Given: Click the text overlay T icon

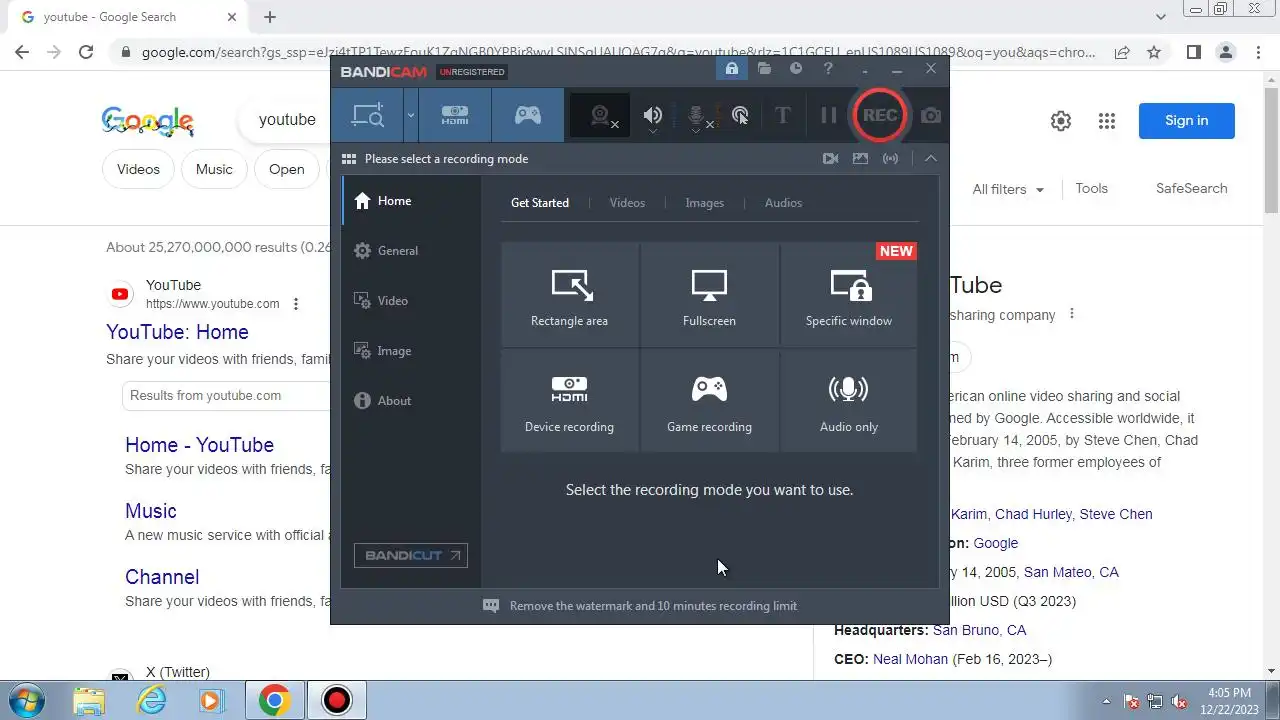Looking at the screenshot, I should [x=783, y=115].
